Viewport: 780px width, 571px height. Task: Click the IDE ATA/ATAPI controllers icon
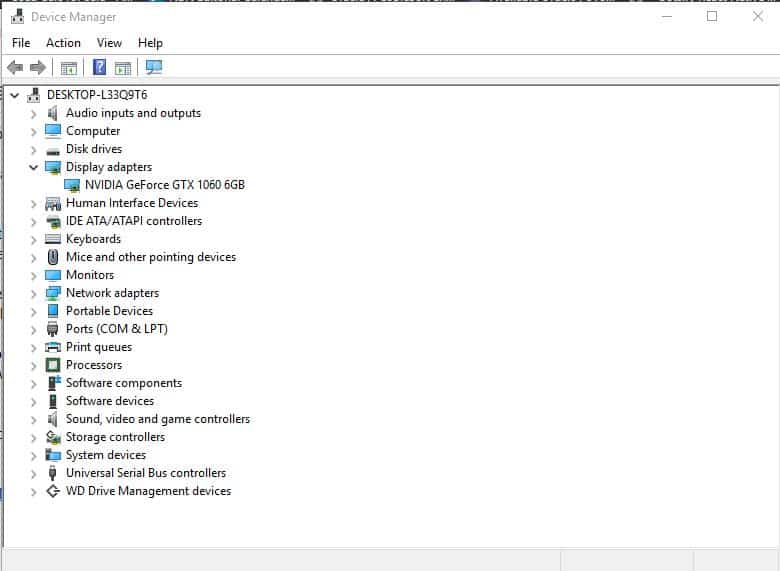[x=53, y=221]
